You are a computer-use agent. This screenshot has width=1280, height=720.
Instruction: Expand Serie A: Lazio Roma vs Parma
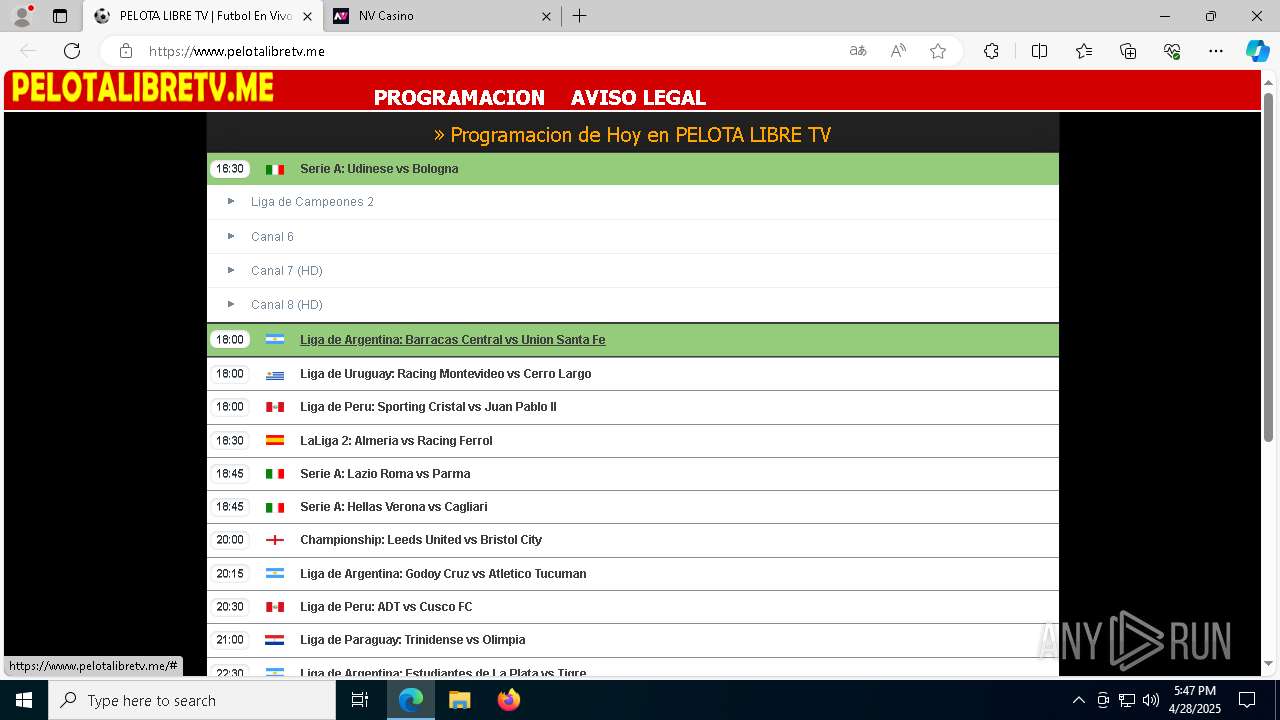click(633, 474)
